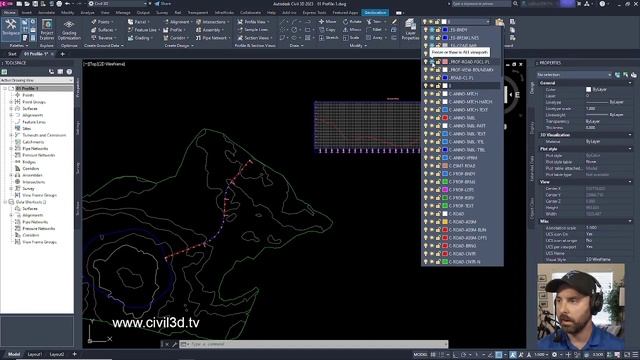Launch Project Explorer from the ribbon
The image size is (640, 360).
click(47, 29)
